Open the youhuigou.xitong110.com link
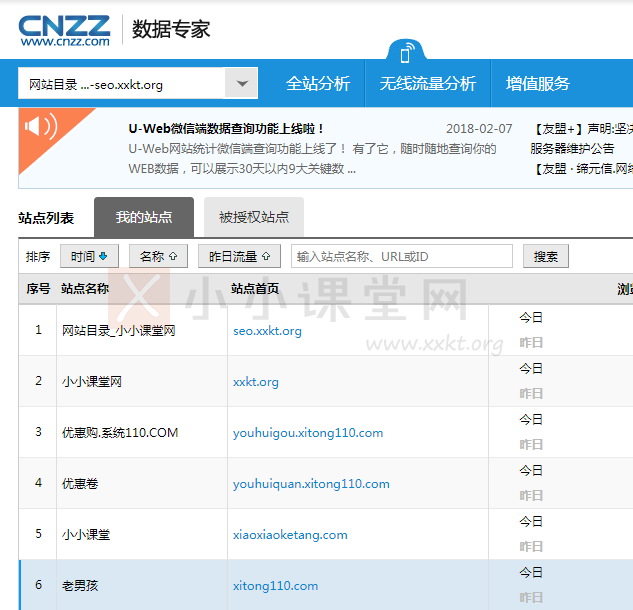The width and height of the screenshot is (633, 610). pos(308,433)
